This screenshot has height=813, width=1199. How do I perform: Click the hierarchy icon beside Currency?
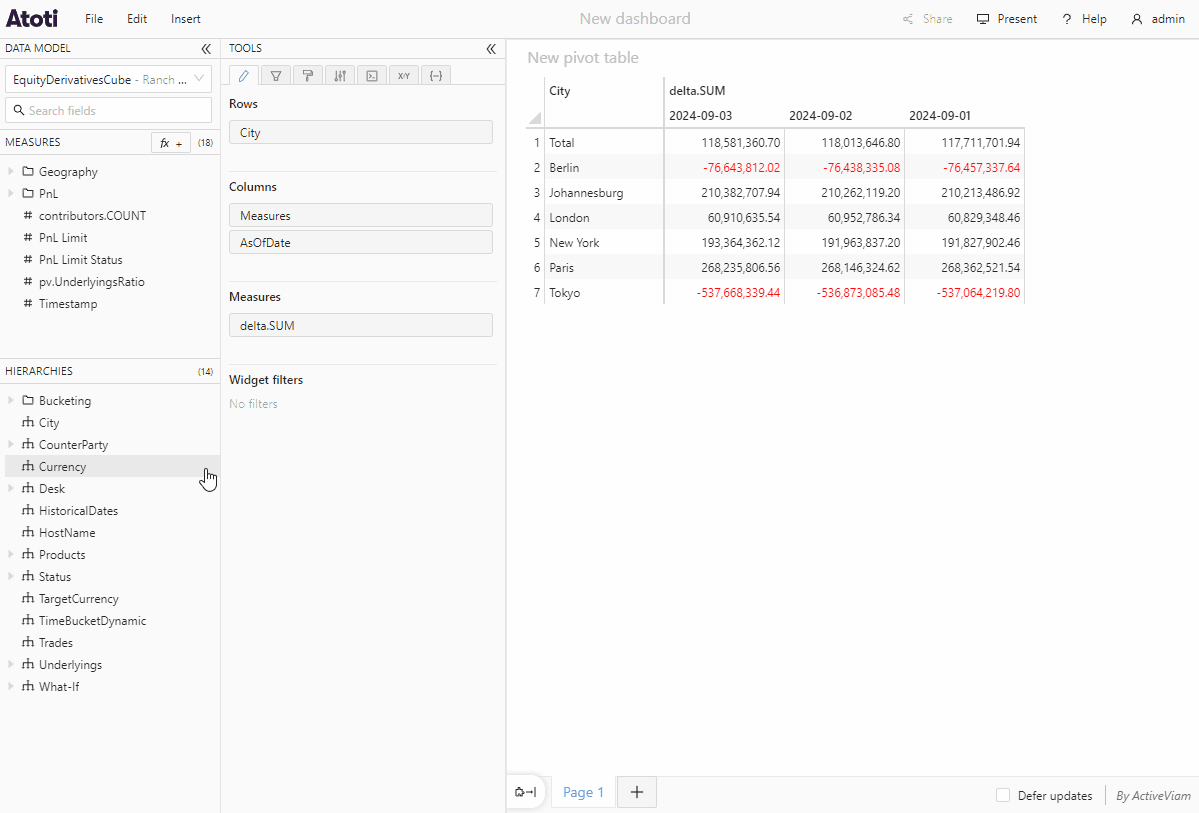28,466
